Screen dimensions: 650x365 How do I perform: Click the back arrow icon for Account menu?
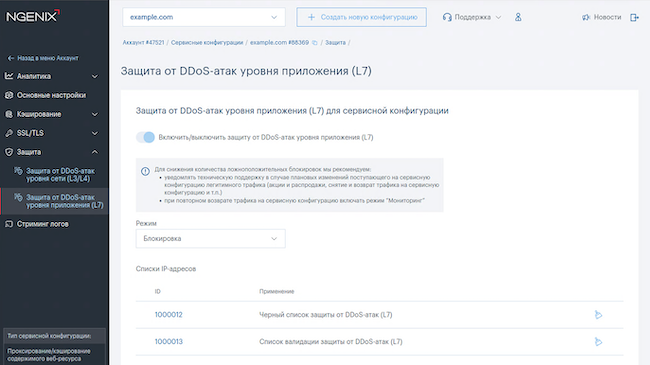tap(11, 58)
